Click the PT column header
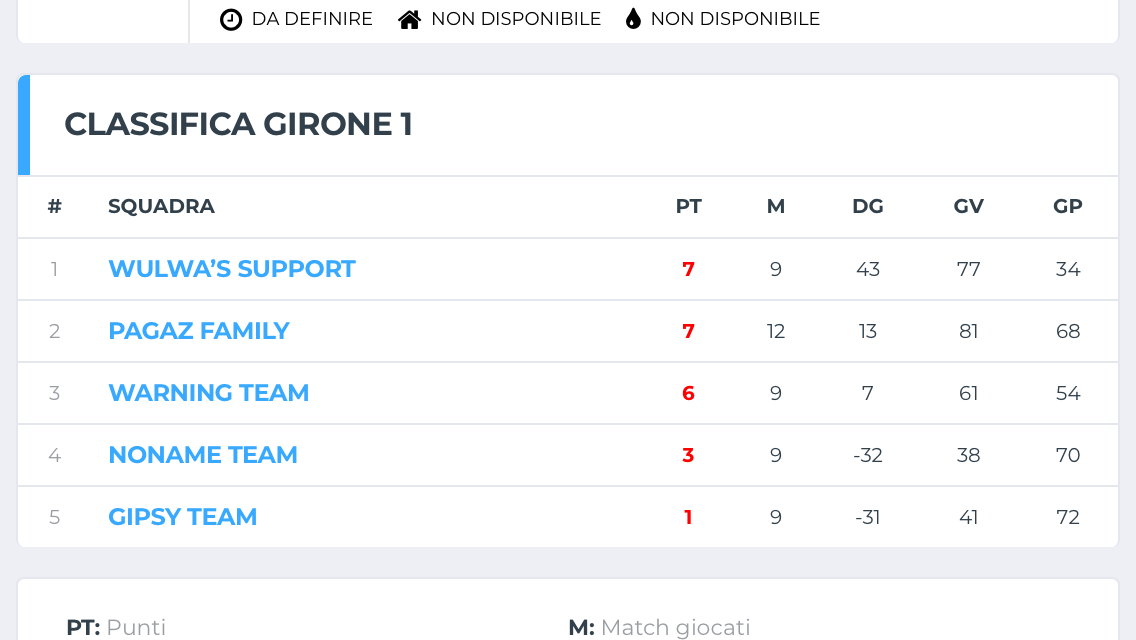The image size is (1136, 640). point(688,207)
